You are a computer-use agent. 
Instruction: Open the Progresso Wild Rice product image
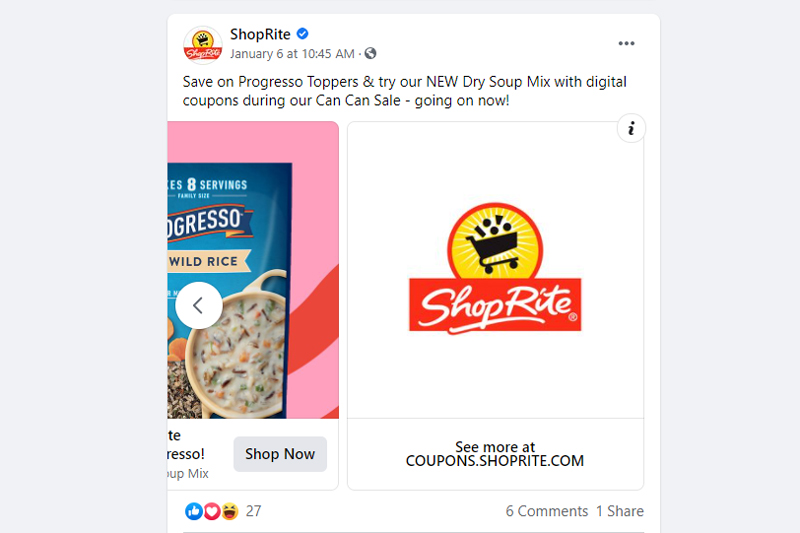(253, 270)
